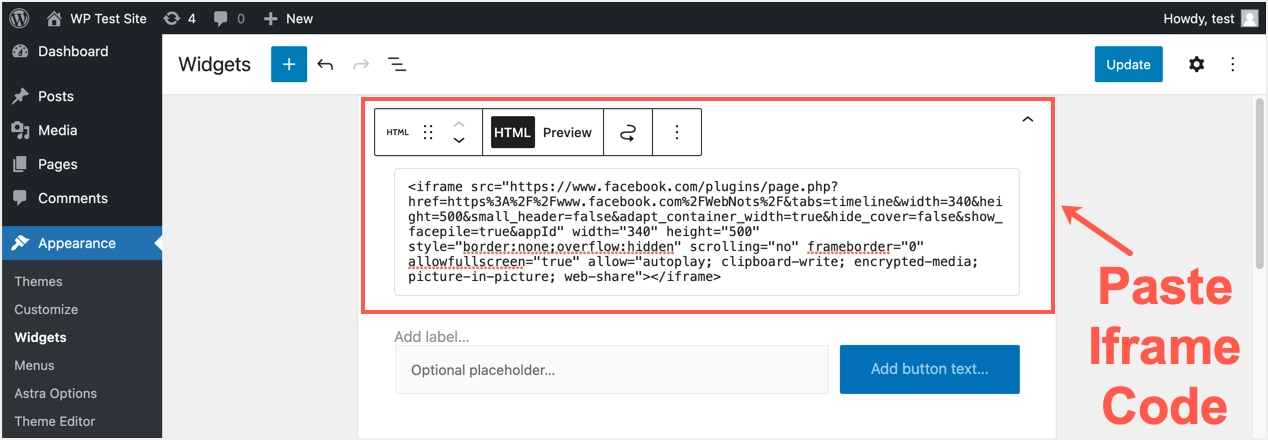Viewport: 1268px width, 440px height.
Task: Open the settings gear icon
Action: pyautogui.click(x=1196, y=64)
